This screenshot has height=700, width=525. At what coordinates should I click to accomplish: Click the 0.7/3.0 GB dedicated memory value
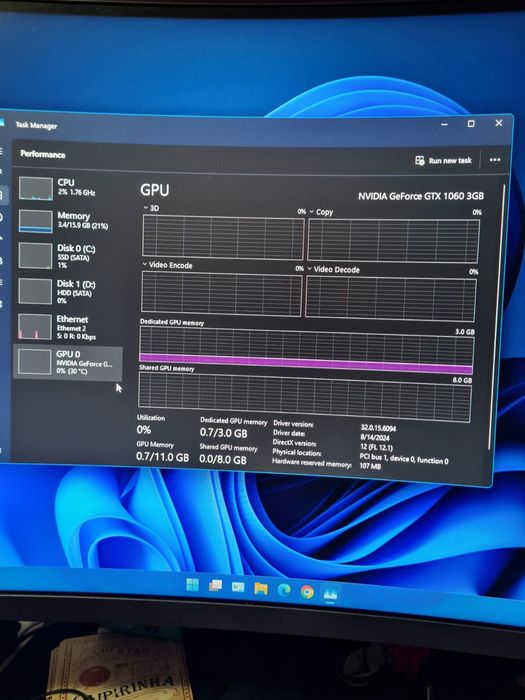click(223, 433)
